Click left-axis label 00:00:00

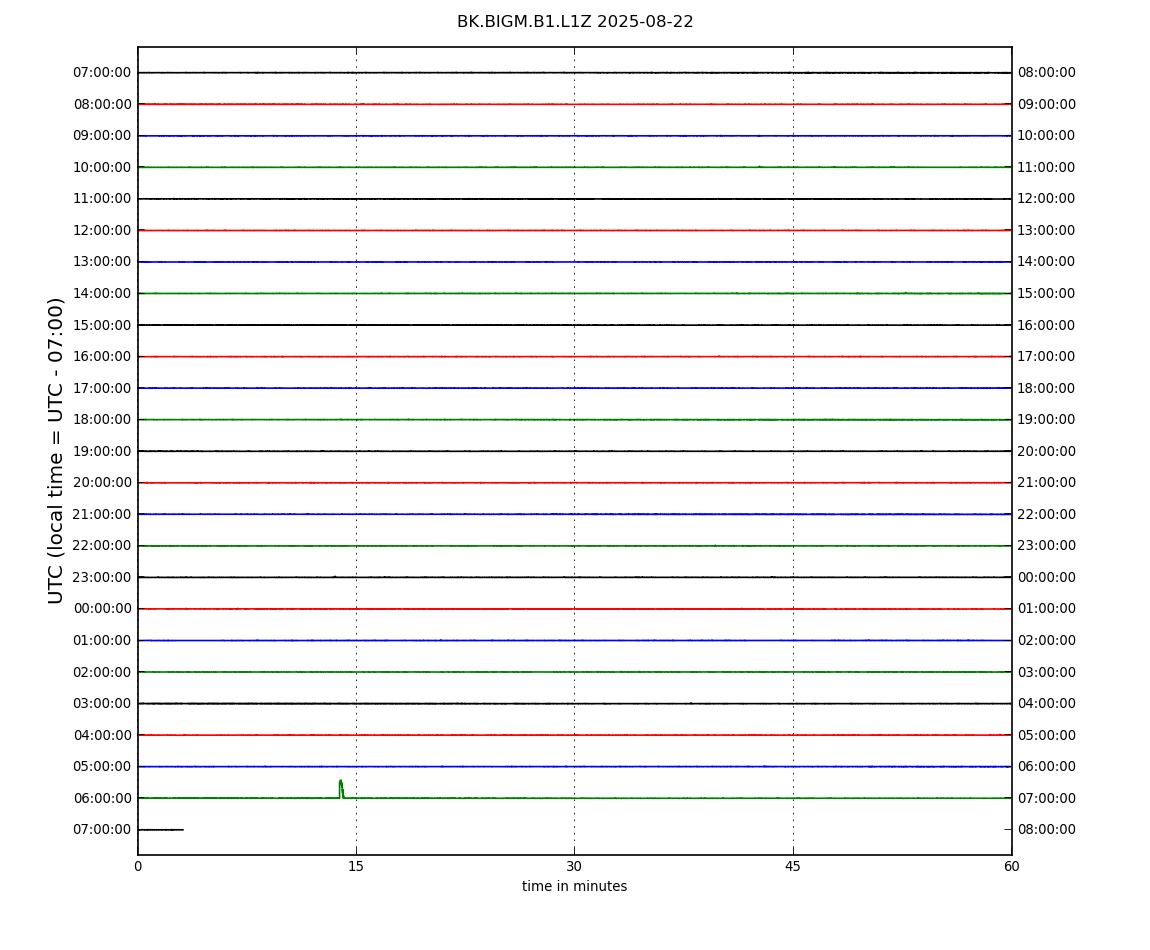tap(103, 609)
